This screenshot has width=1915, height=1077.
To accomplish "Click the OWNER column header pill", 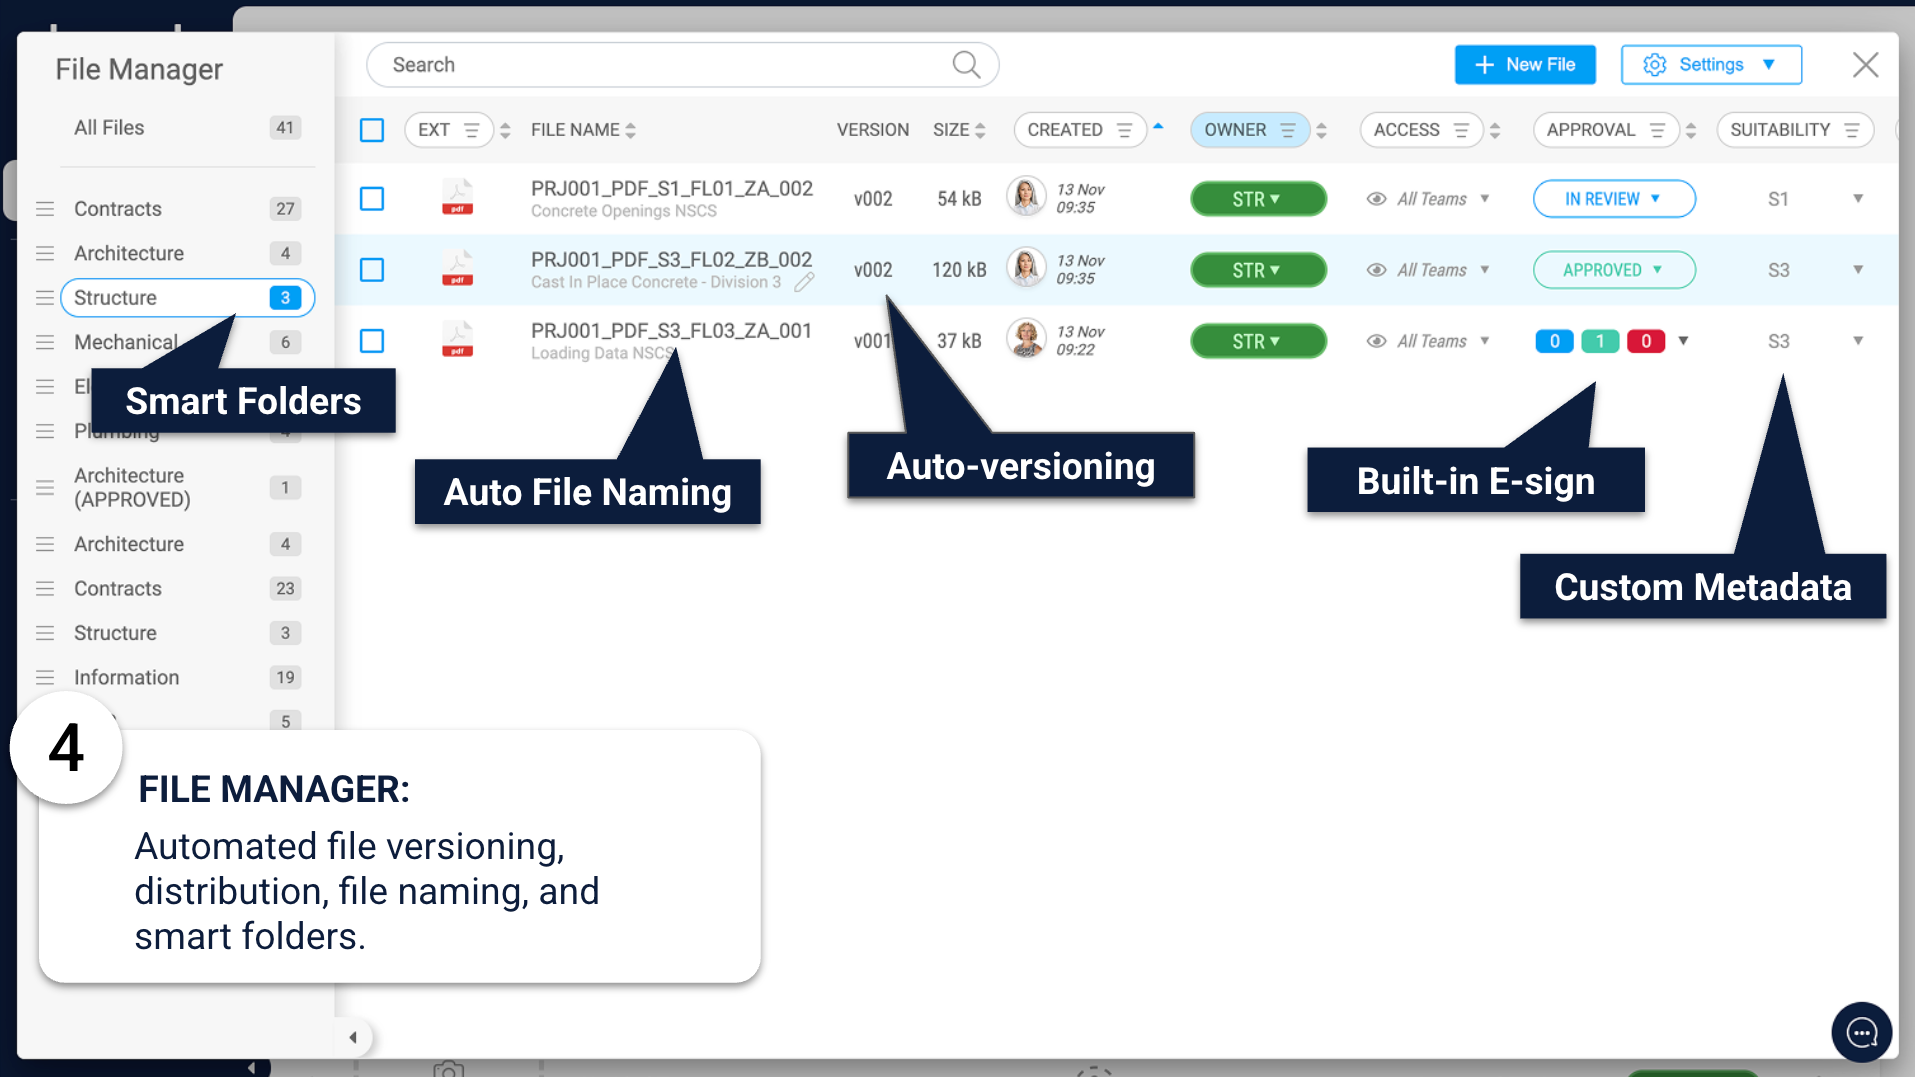I will coord(1250,130).
